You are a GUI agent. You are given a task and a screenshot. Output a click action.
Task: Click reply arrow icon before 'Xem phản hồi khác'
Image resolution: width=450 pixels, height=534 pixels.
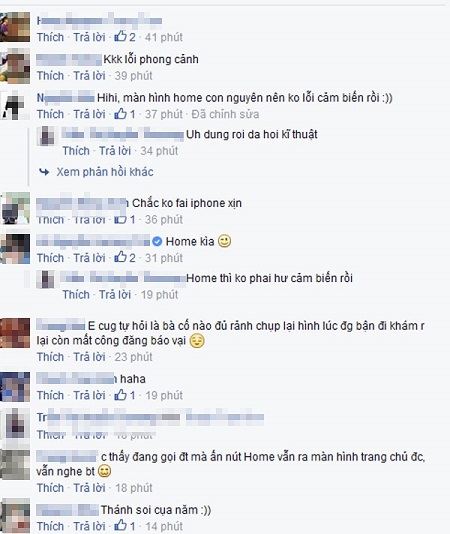point(44,172)
